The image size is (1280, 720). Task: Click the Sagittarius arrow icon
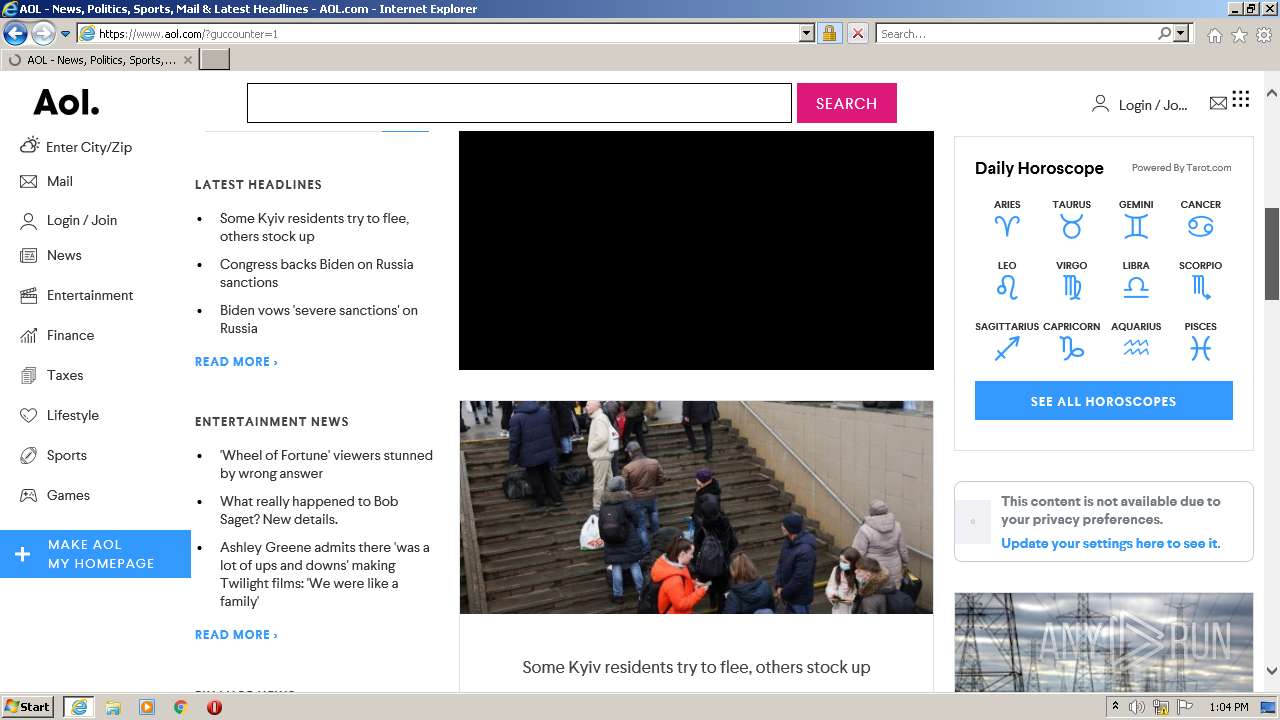point(1007,349)
